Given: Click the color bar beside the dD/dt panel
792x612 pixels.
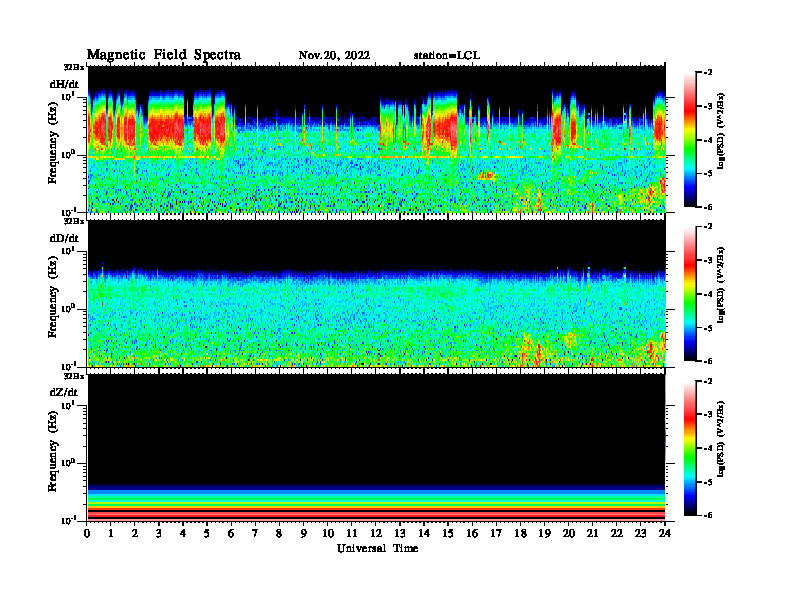Looking at the screenshot, I should click(690, 294).
